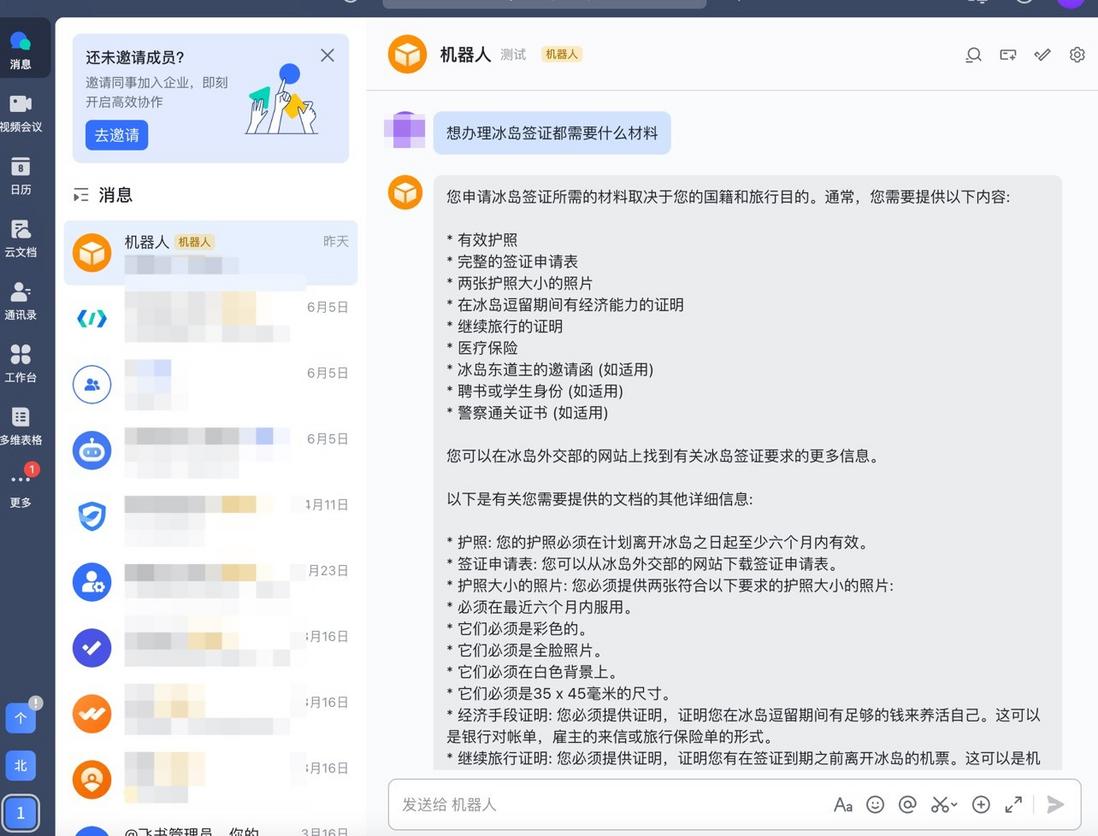The height and width of the screenshot is (836, 1098).
Task: Click the add-to-group screen icon in chat header
Action: (1008, 55)
